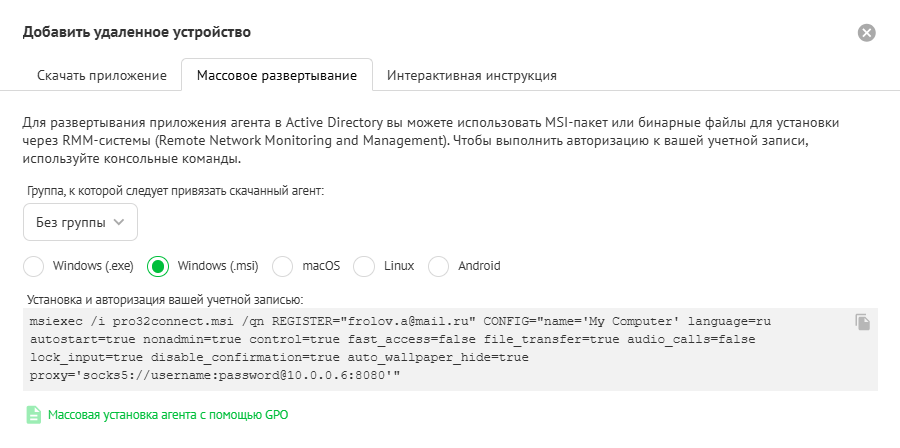Choose the Android platform radio button
The height and width of the screenshot is (448, 900).
[438, 266]
